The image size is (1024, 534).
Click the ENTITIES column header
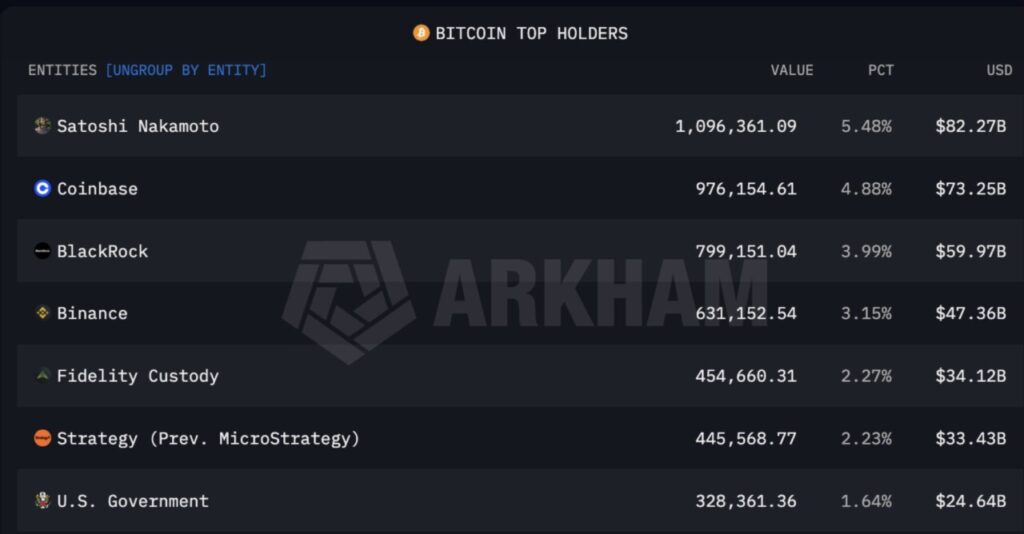(62, 70)
